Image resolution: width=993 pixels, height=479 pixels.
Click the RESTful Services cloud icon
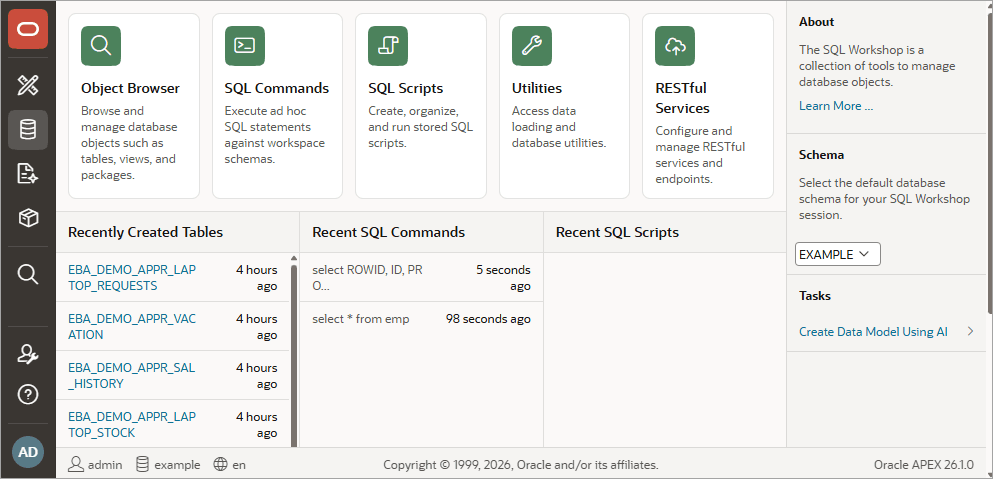pos(675,46)
